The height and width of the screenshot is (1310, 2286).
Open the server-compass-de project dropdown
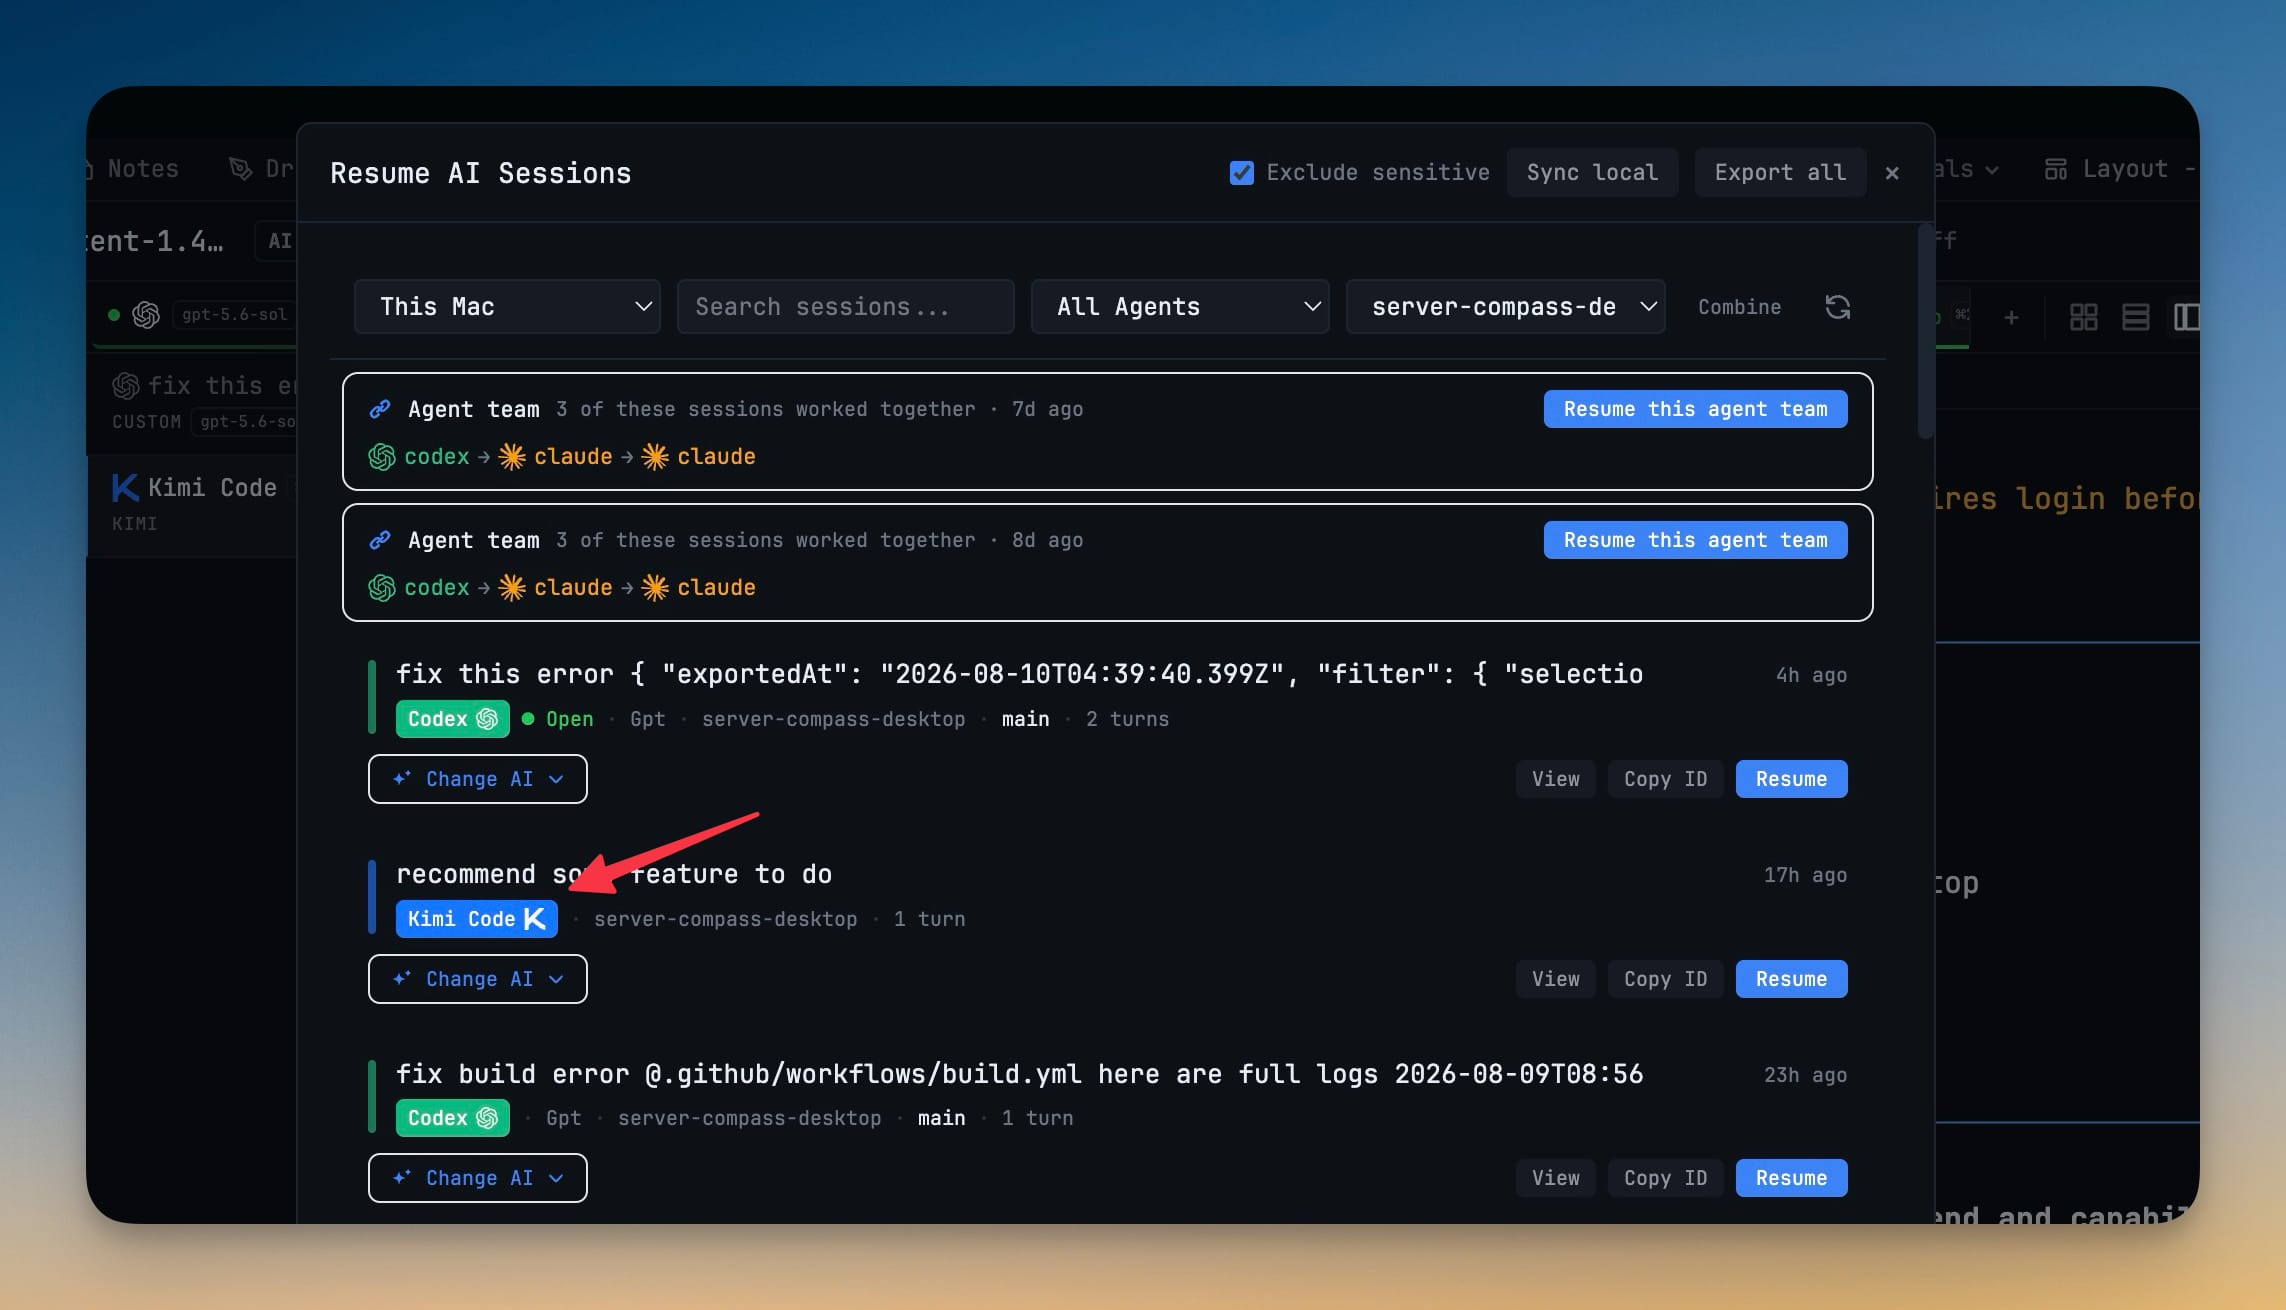(1505, 307)
